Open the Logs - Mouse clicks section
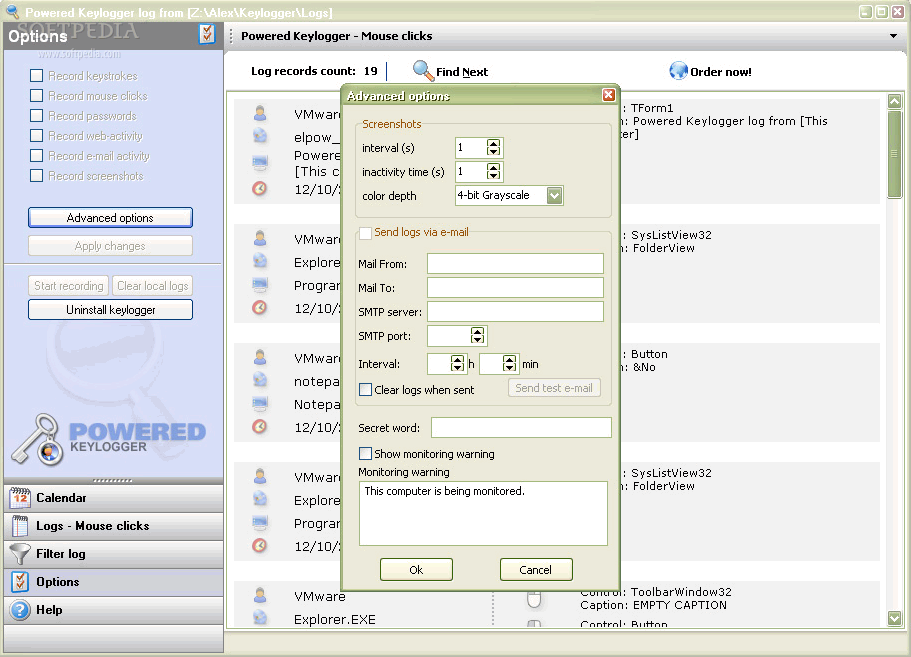The width and height of the screenshot is (911, 657). click(113, 526)
